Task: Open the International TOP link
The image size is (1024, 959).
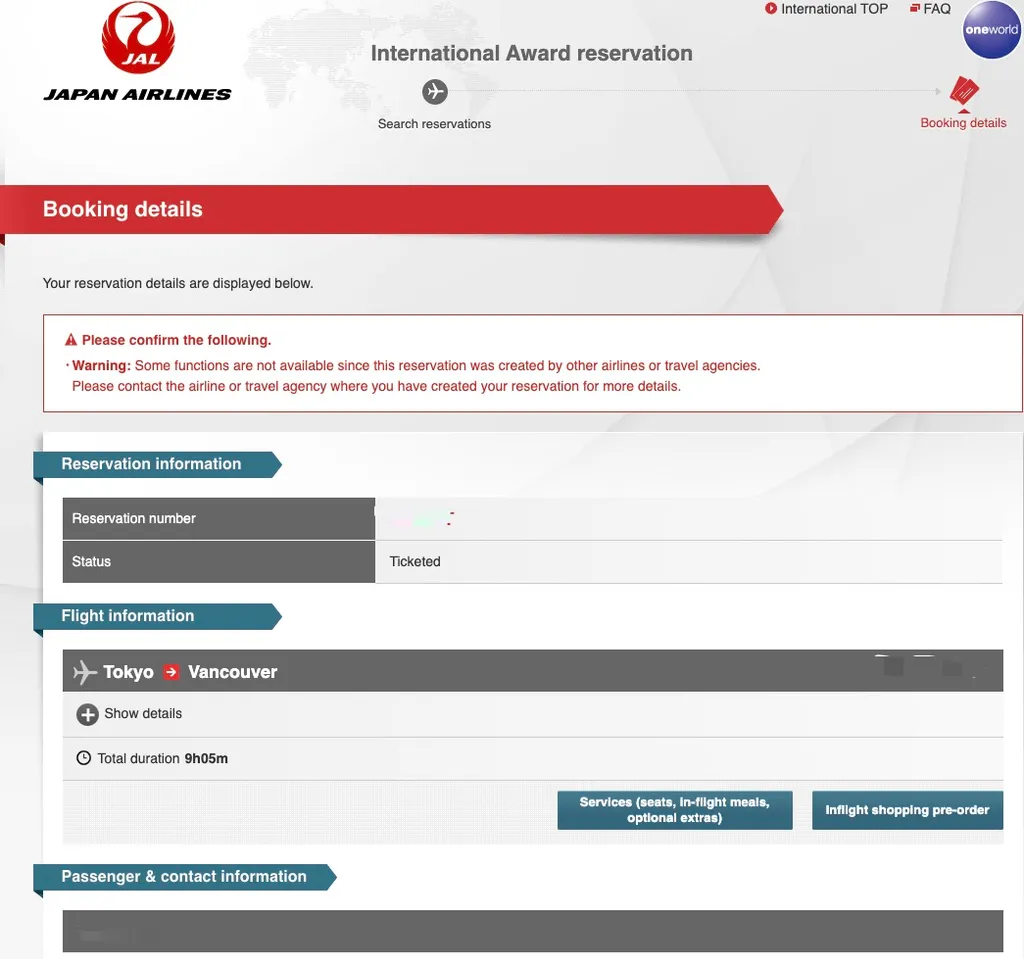Action: [x=834, y=8]
